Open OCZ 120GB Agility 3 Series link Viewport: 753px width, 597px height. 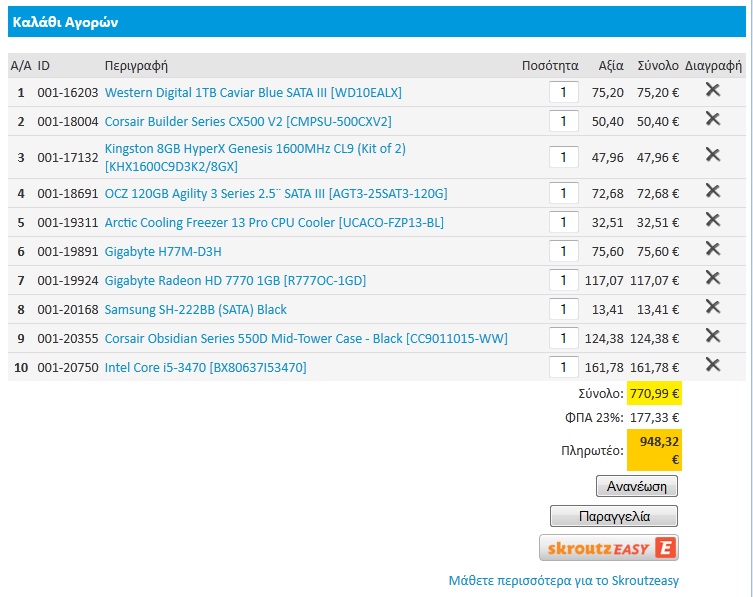coord(276,194)
